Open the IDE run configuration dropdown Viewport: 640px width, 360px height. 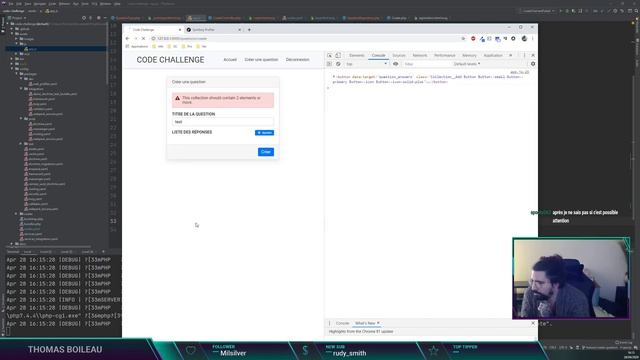[x=538, y=11]
